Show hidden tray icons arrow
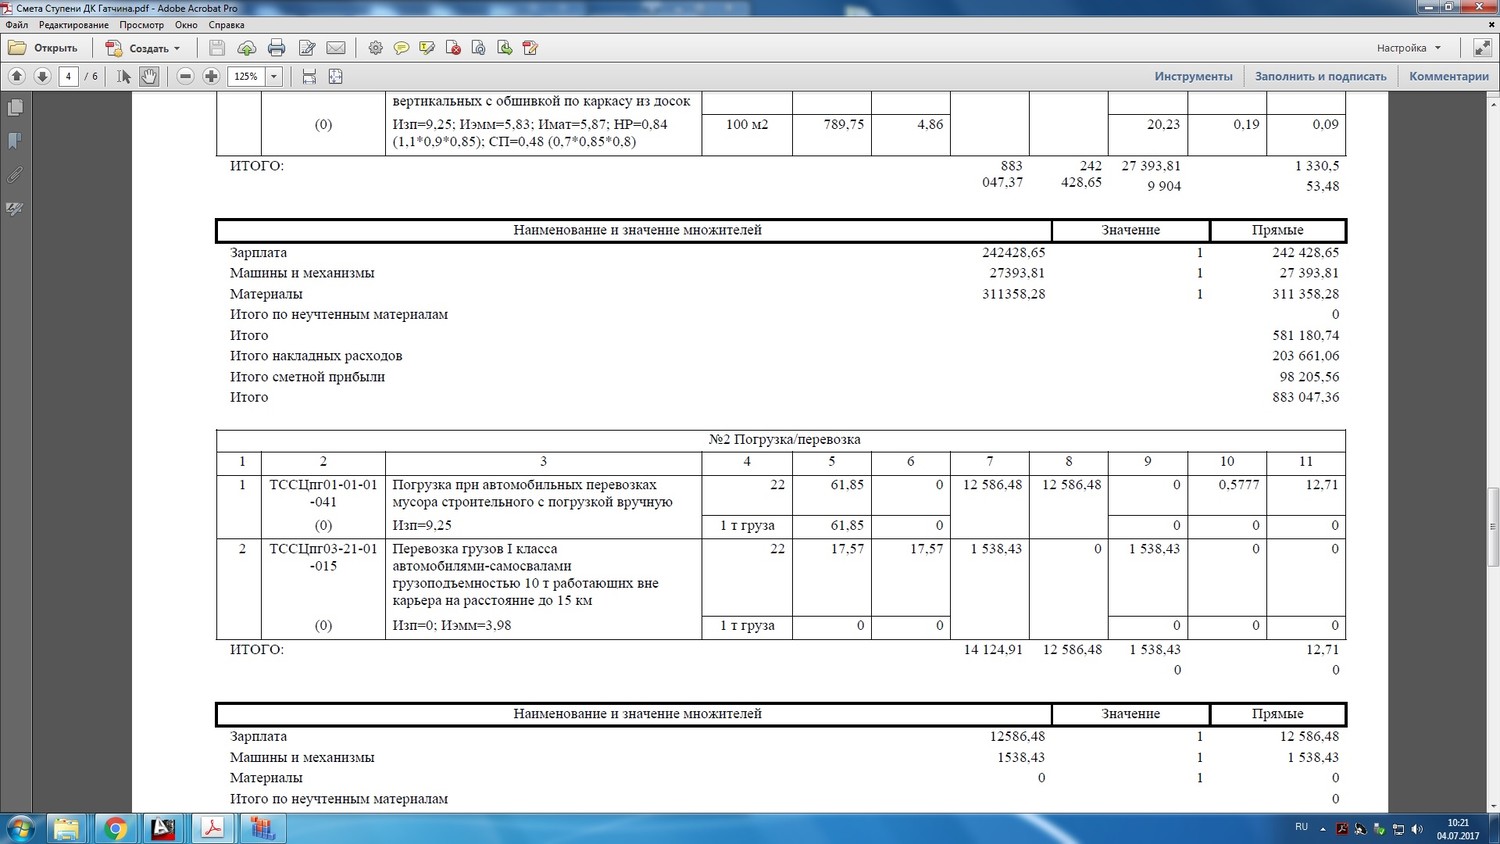The height and width of the screenshot is (844, 1500). point(1323,829)
